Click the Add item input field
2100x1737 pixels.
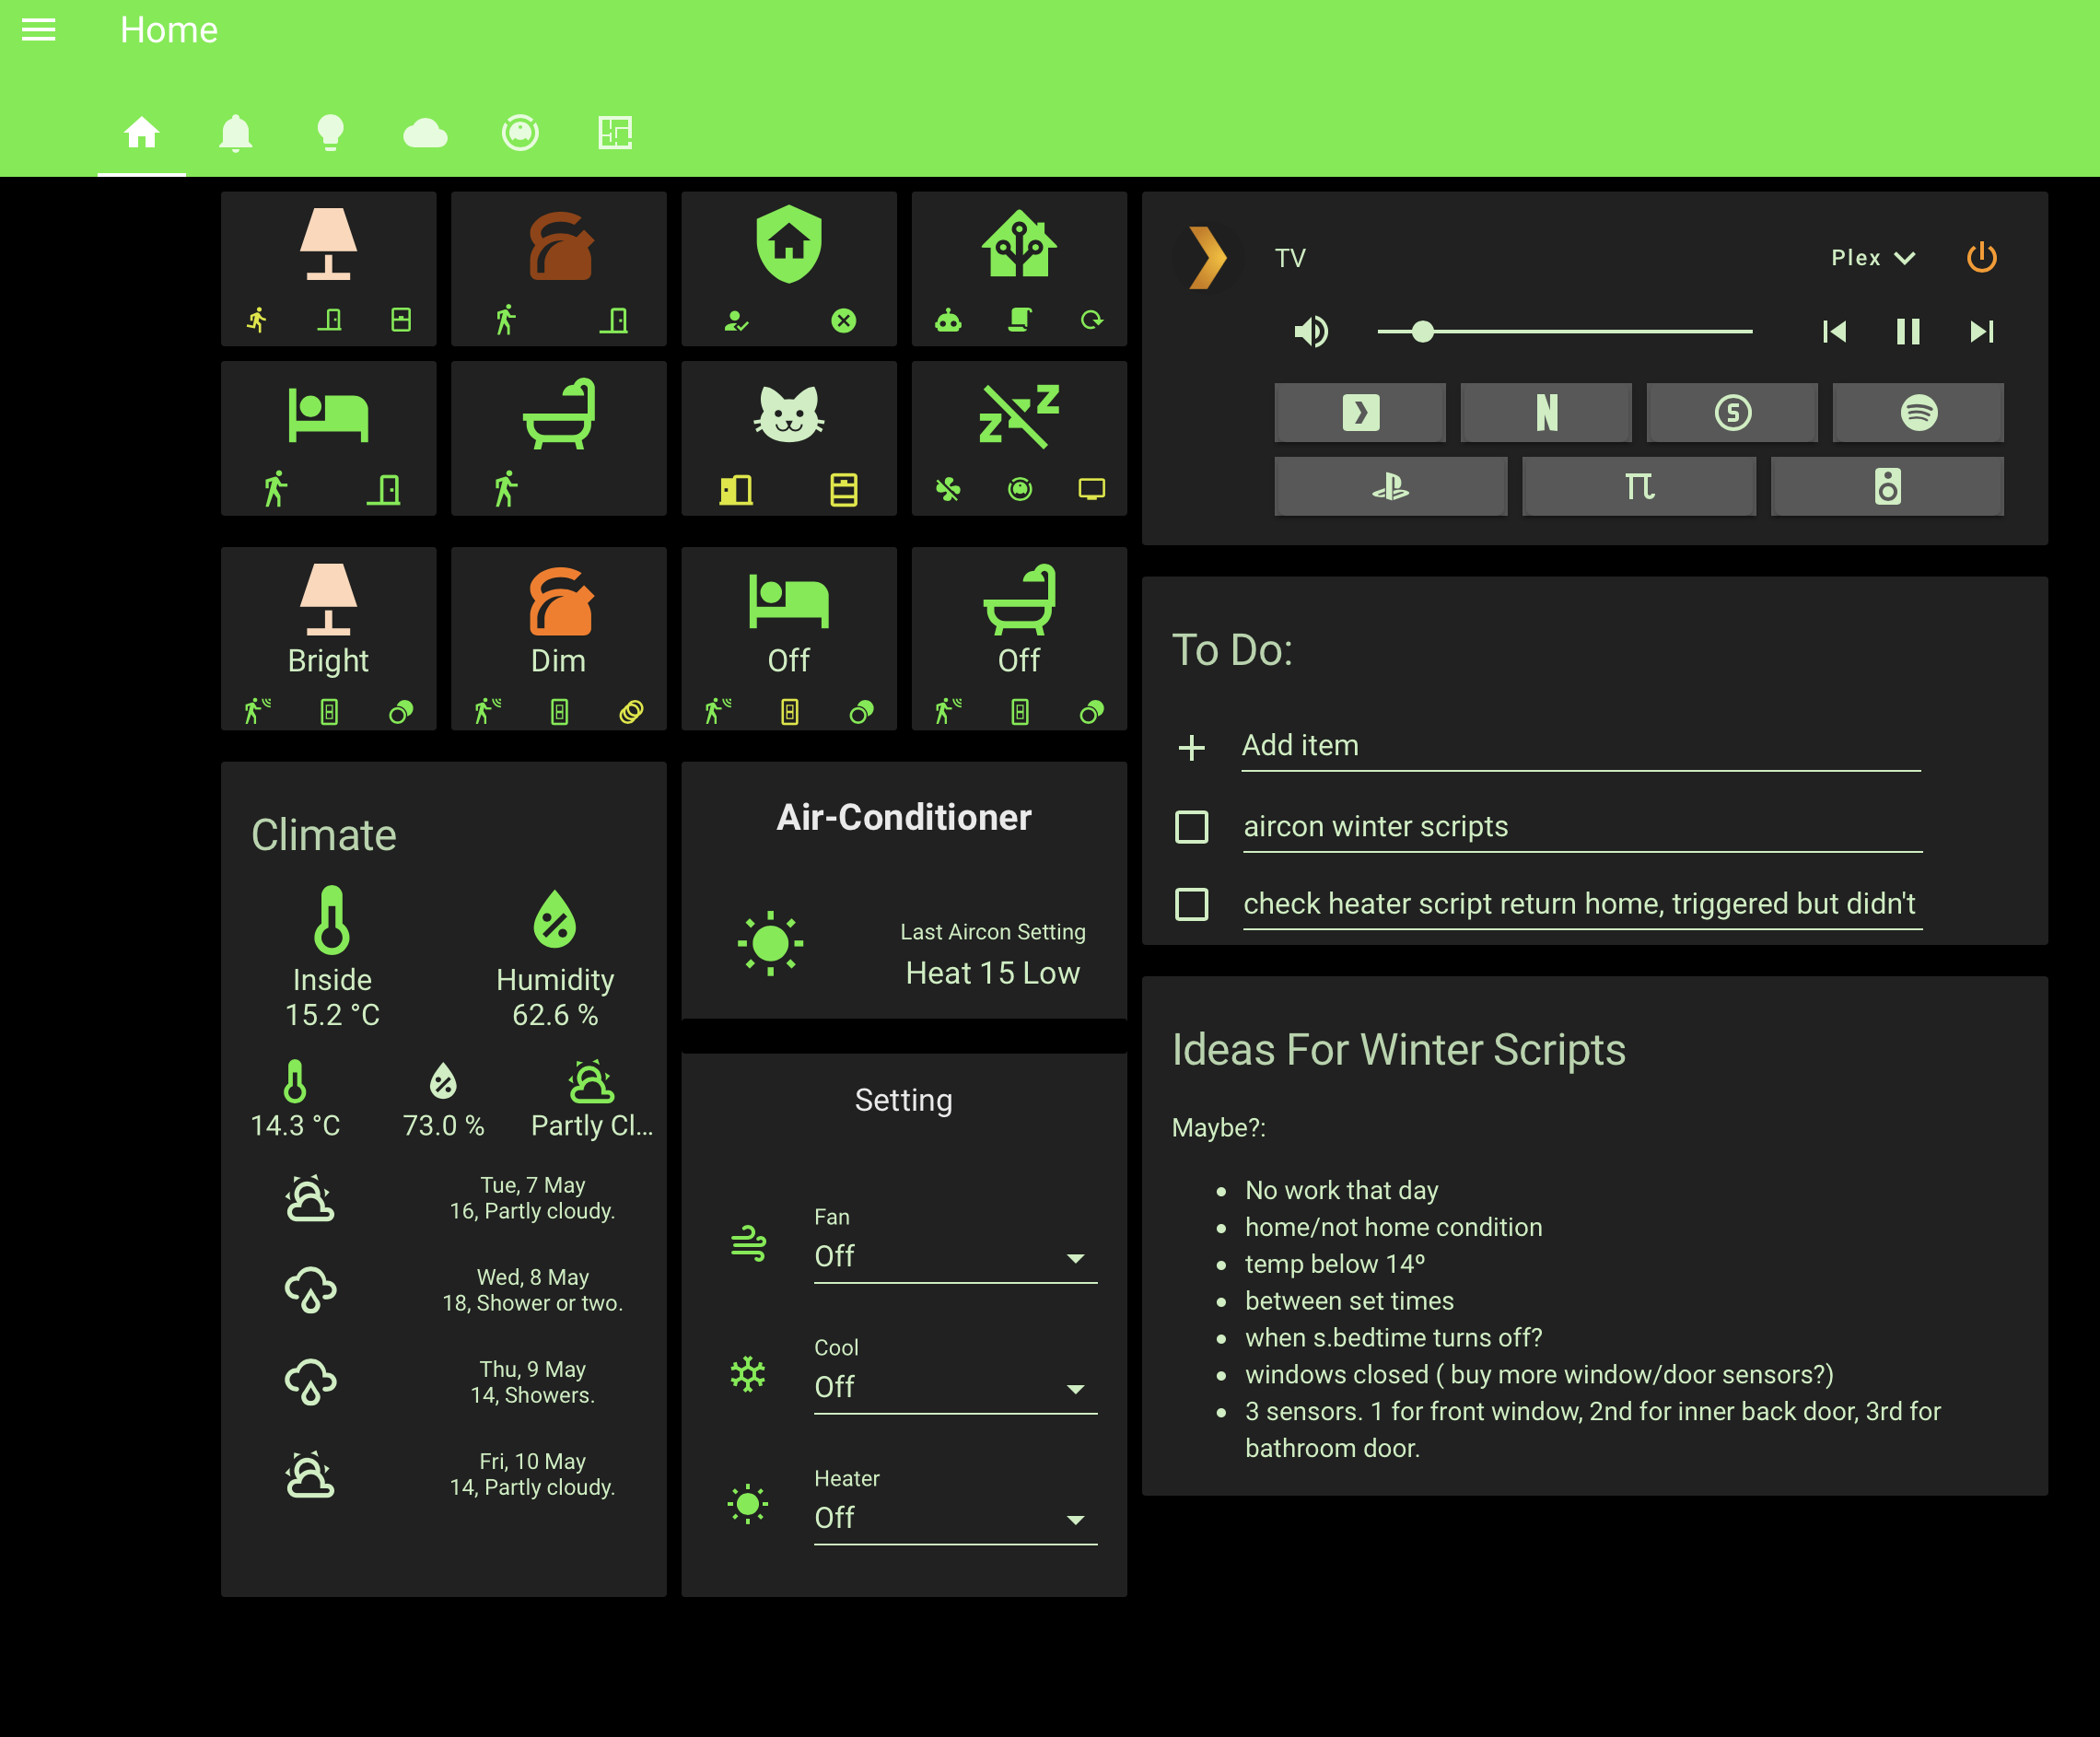(1580, 745)
